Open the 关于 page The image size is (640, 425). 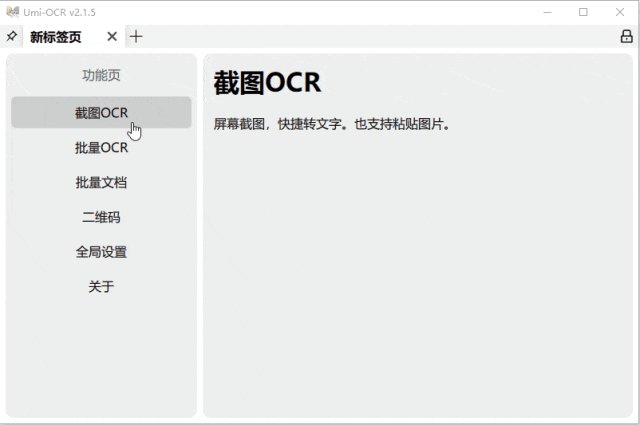click(101, 287)
